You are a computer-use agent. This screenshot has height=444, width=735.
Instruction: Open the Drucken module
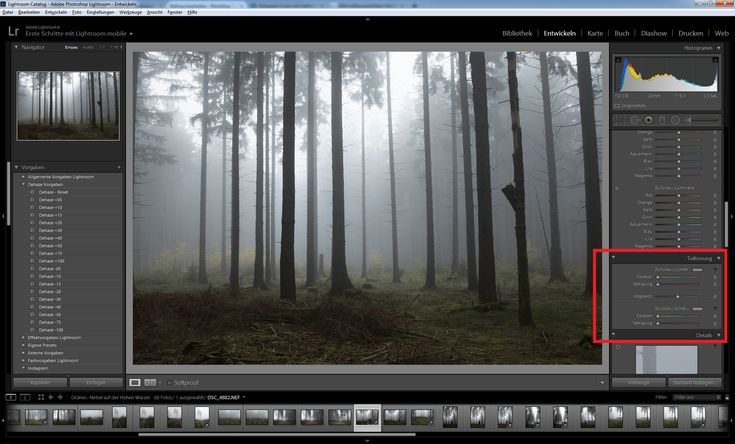(690, 33)
